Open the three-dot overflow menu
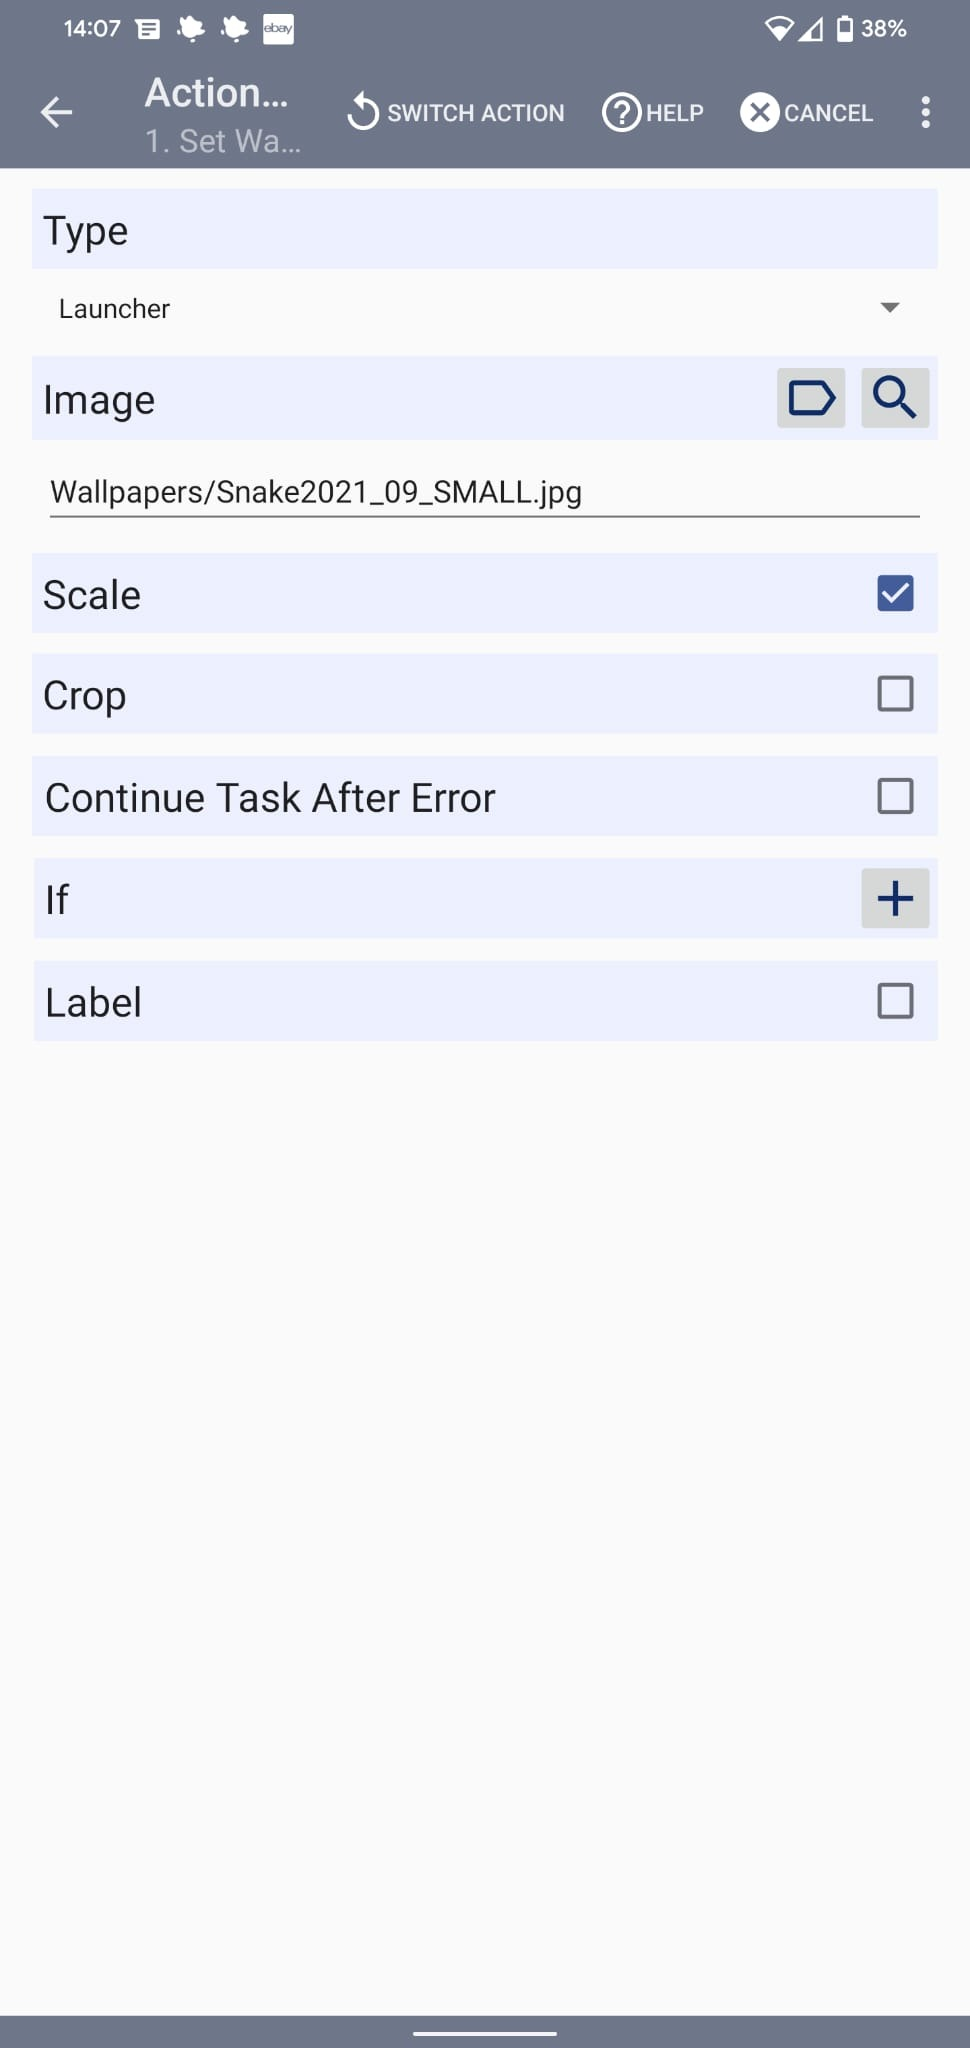Image resolution: width=970 pixels, height=2048 pixels. [x=926, y=112]
